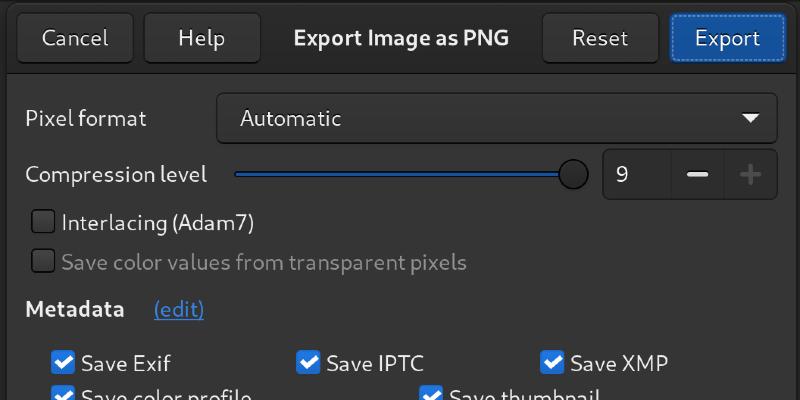Screen dimensions: 800x400
Task: Open the Automatic pixel format combo box
Action: coord(496,119)
